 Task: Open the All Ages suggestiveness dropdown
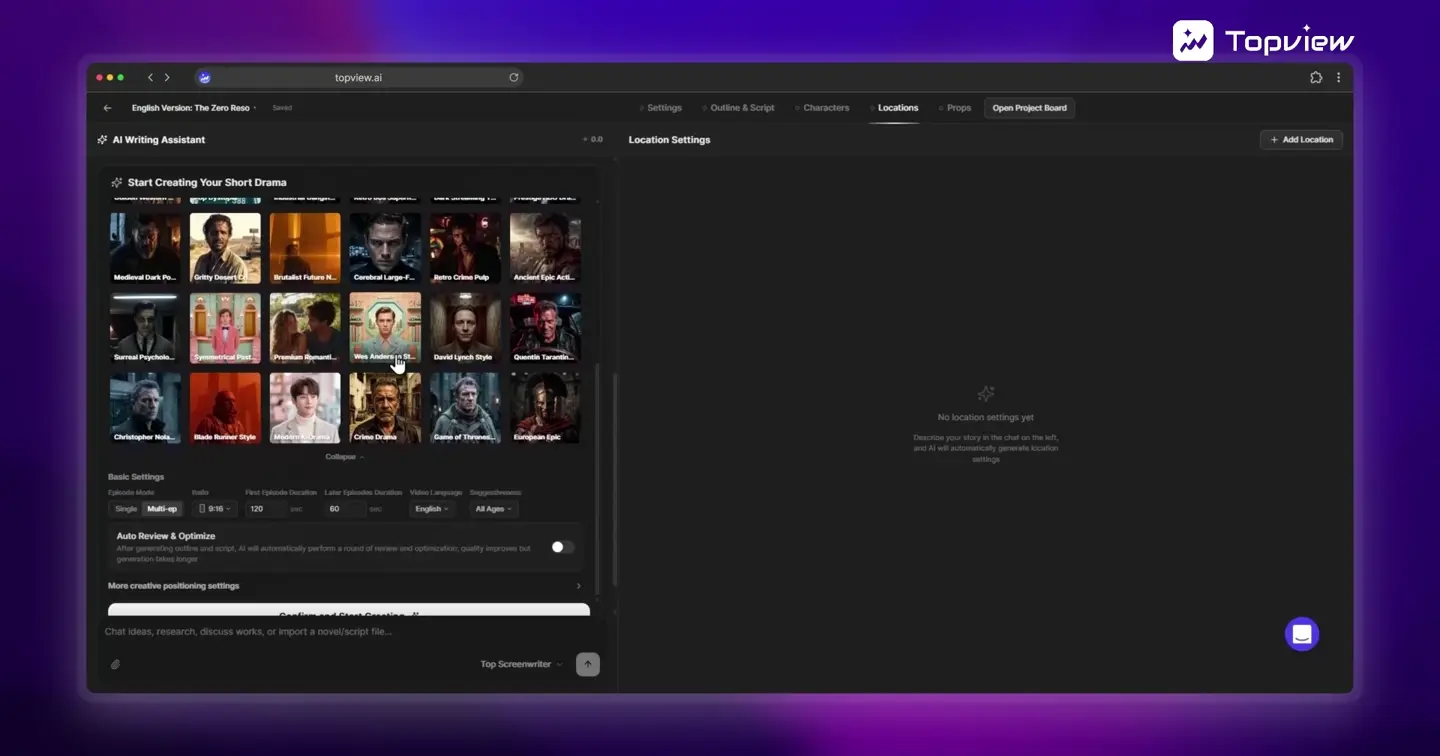[x=494, y=509]
